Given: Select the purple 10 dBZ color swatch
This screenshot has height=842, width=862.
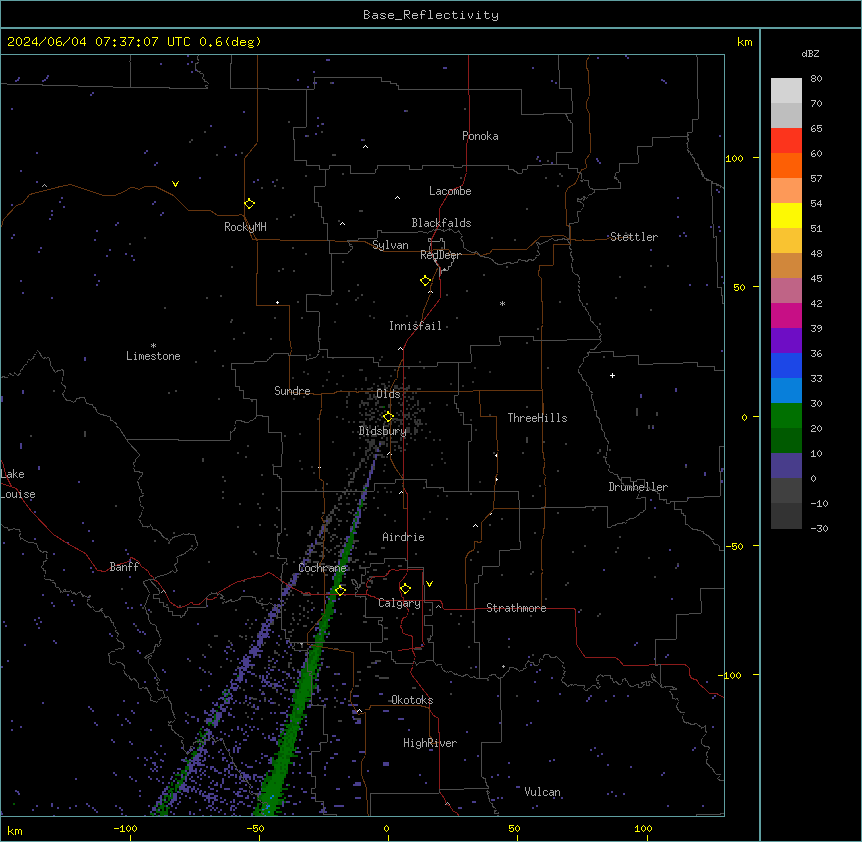Looking at the screenshot, I should [786, 466].
